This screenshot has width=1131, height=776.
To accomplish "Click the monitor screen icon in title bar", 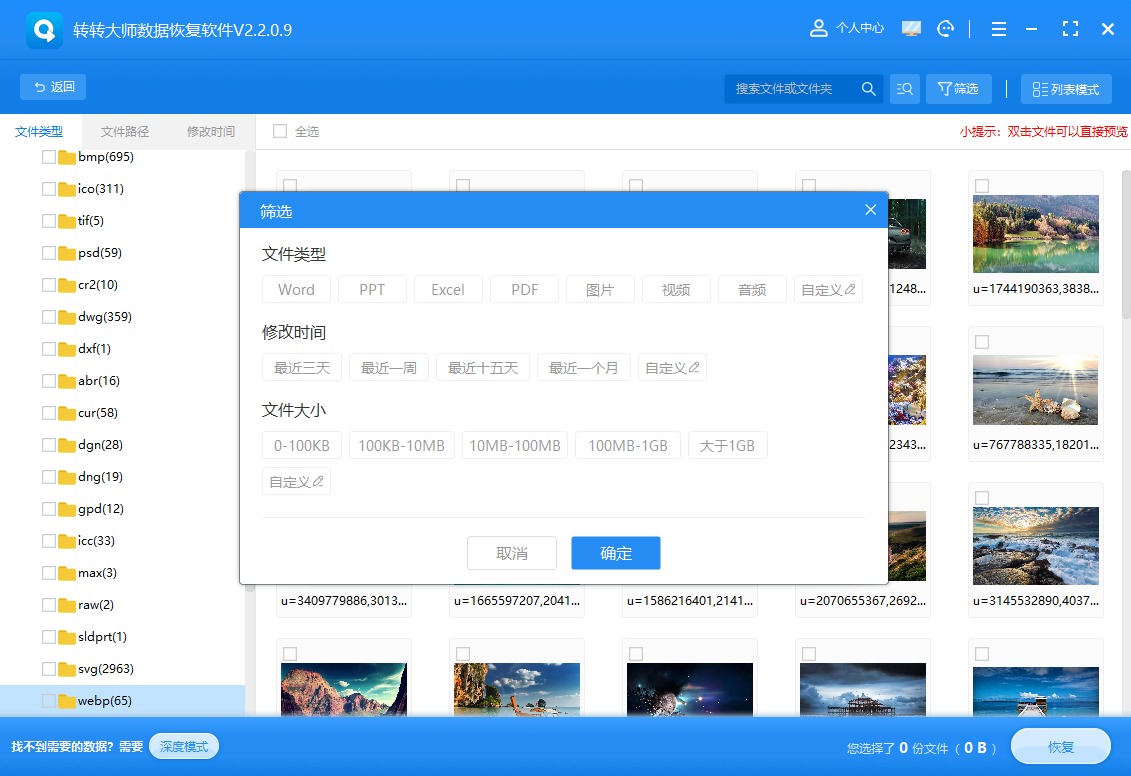I will 910,28.
